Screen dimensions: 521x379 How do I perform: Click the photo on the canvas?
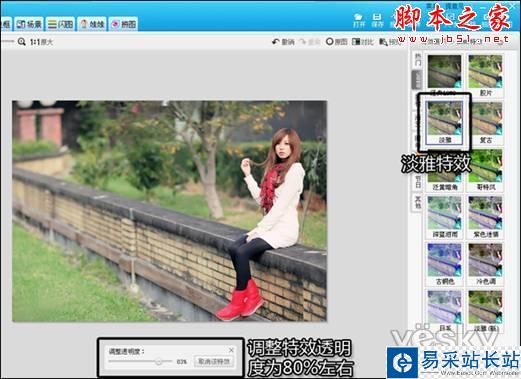169,211
